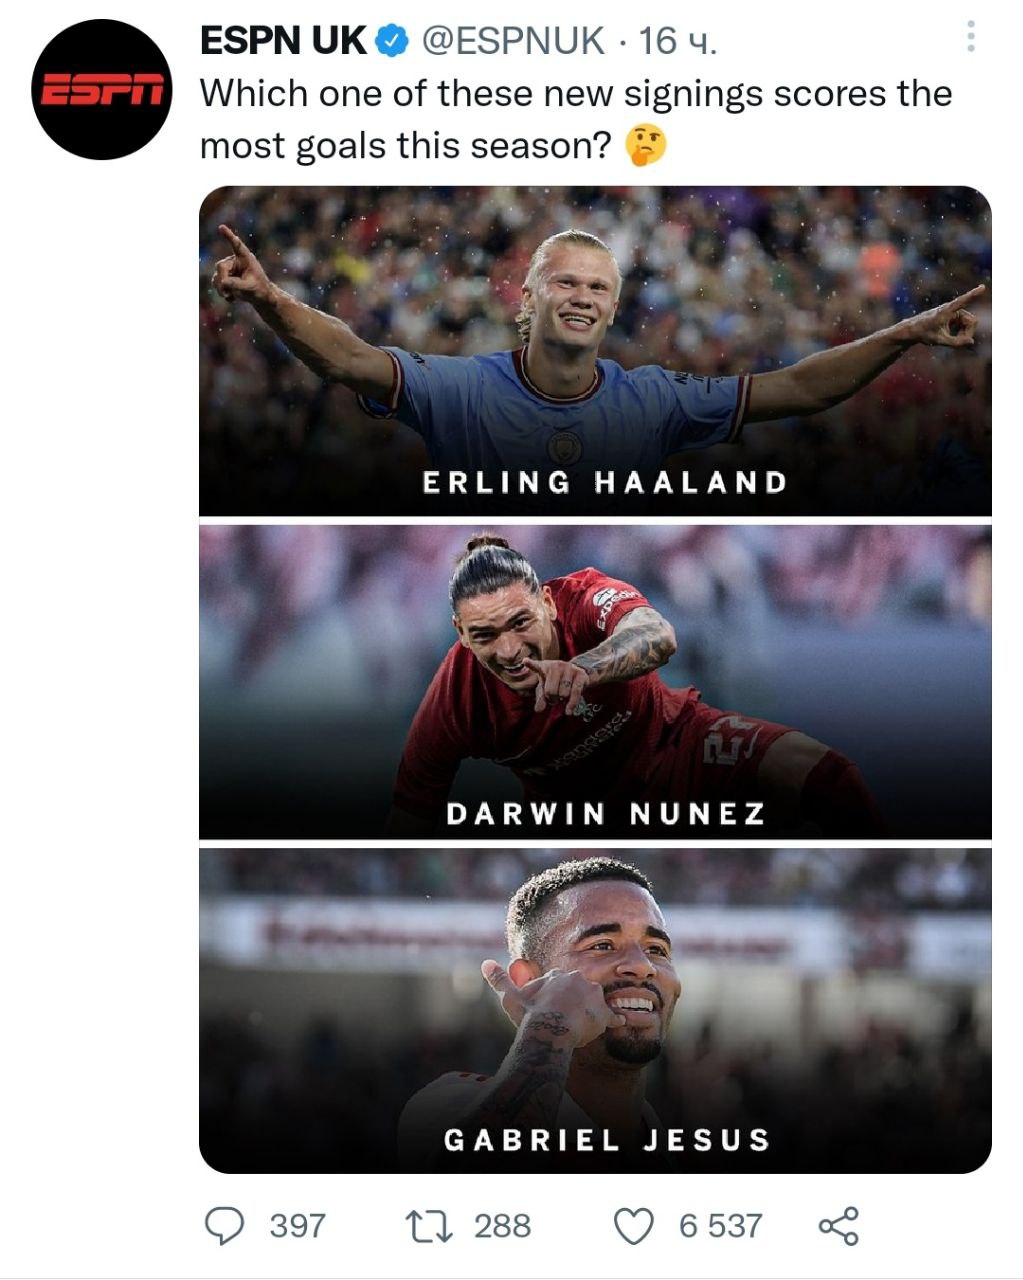Click the reply speech bubble icon

tap(224, 1225)
